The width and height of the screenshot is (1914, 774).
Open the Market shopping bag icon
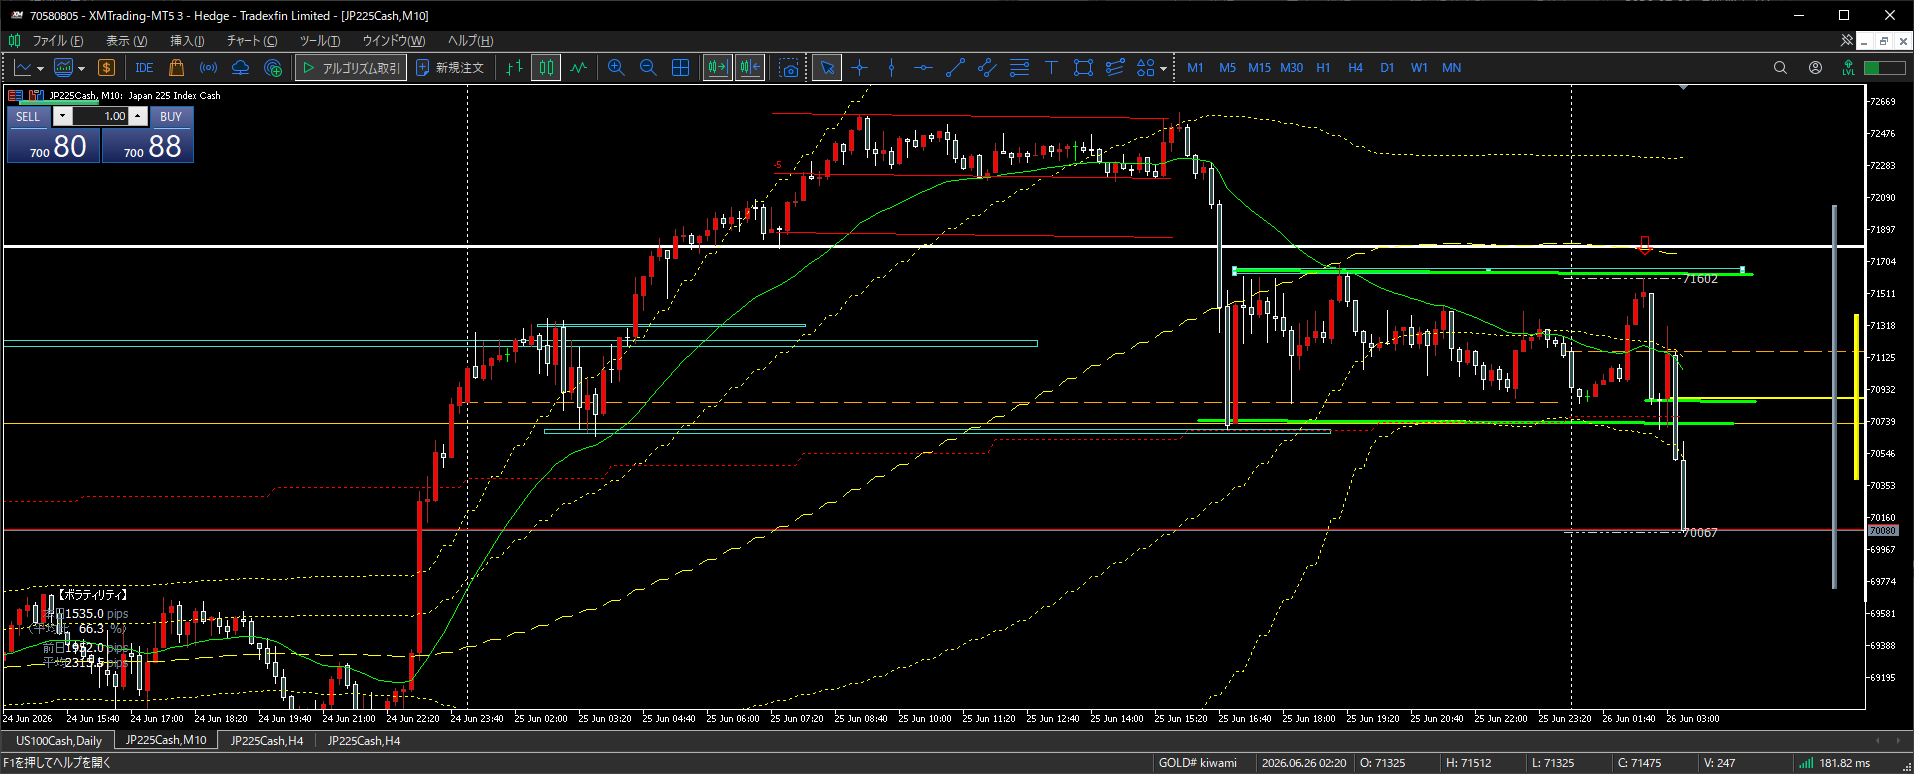(x=177, y=68)
